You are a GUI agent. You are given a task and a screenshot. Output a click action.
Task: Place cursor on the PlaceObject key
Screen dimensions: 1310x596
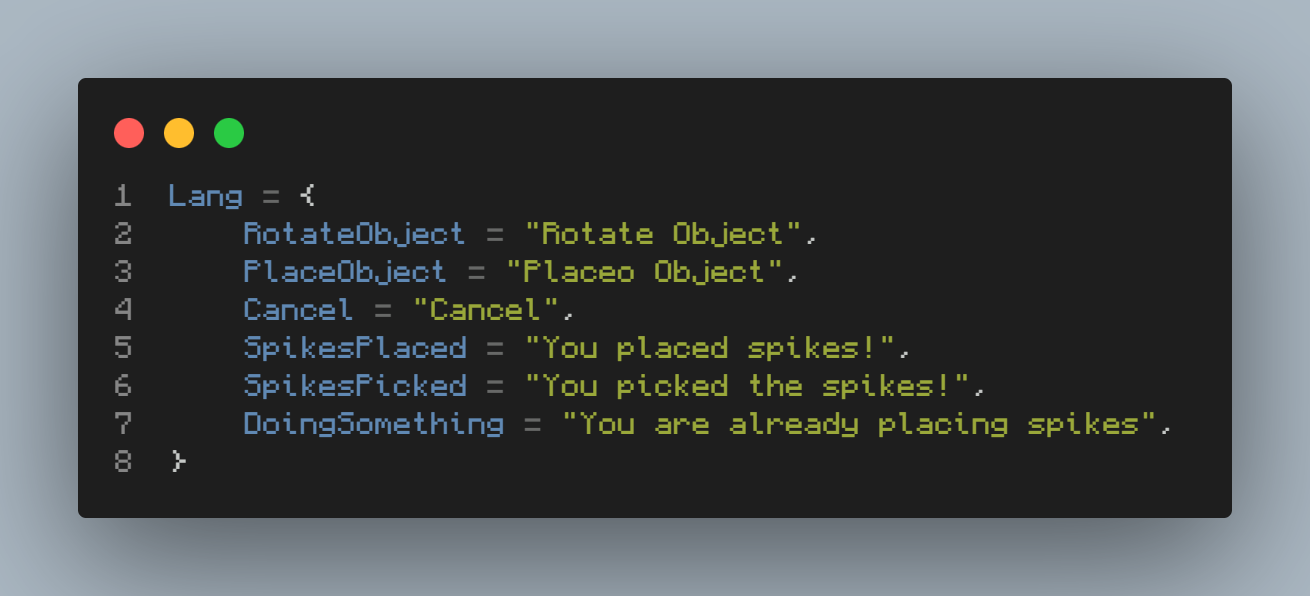[345, 271]
